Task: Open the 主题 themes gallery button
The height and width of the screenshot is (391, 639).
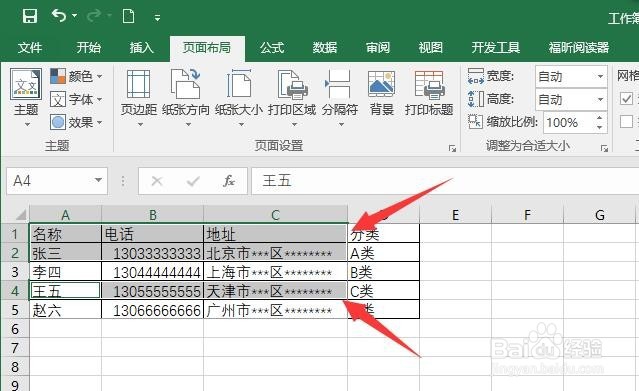Action: pos(26,98)
